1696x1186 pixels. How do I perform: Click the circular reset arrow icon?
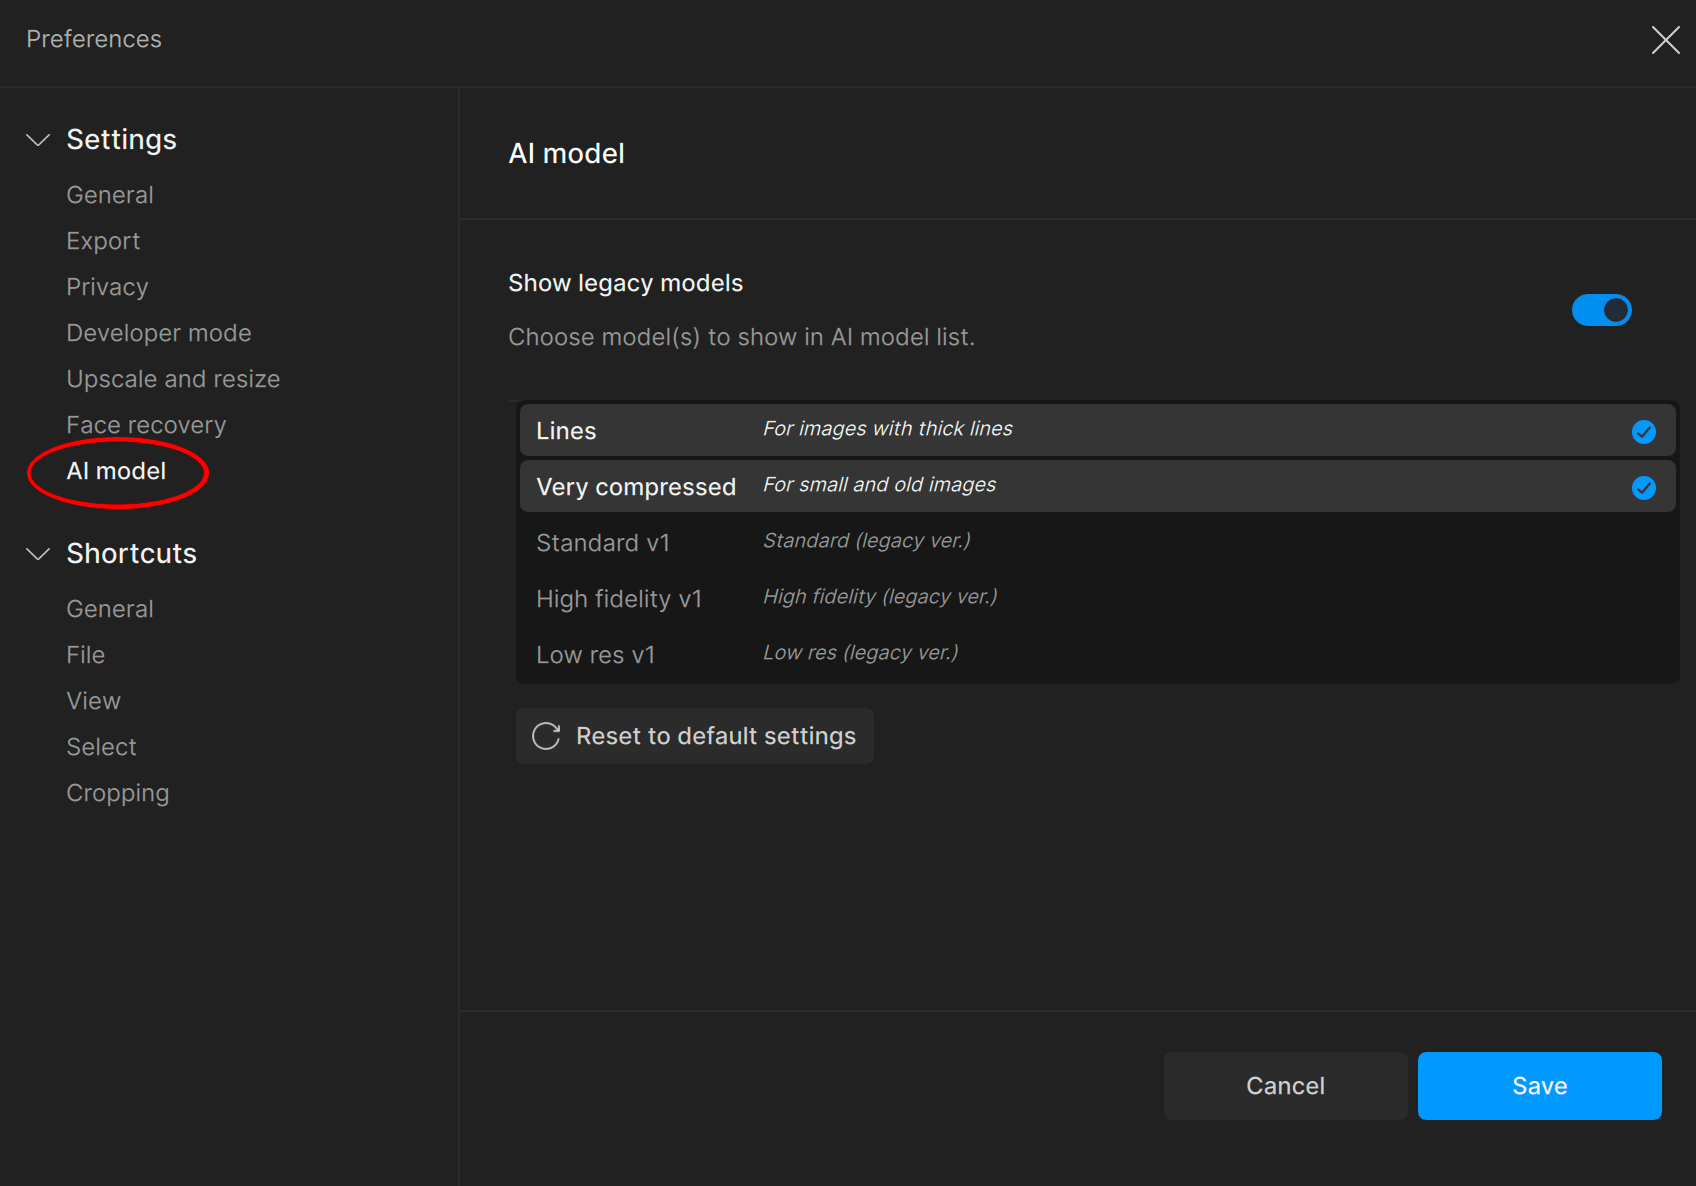click(546, 736)
